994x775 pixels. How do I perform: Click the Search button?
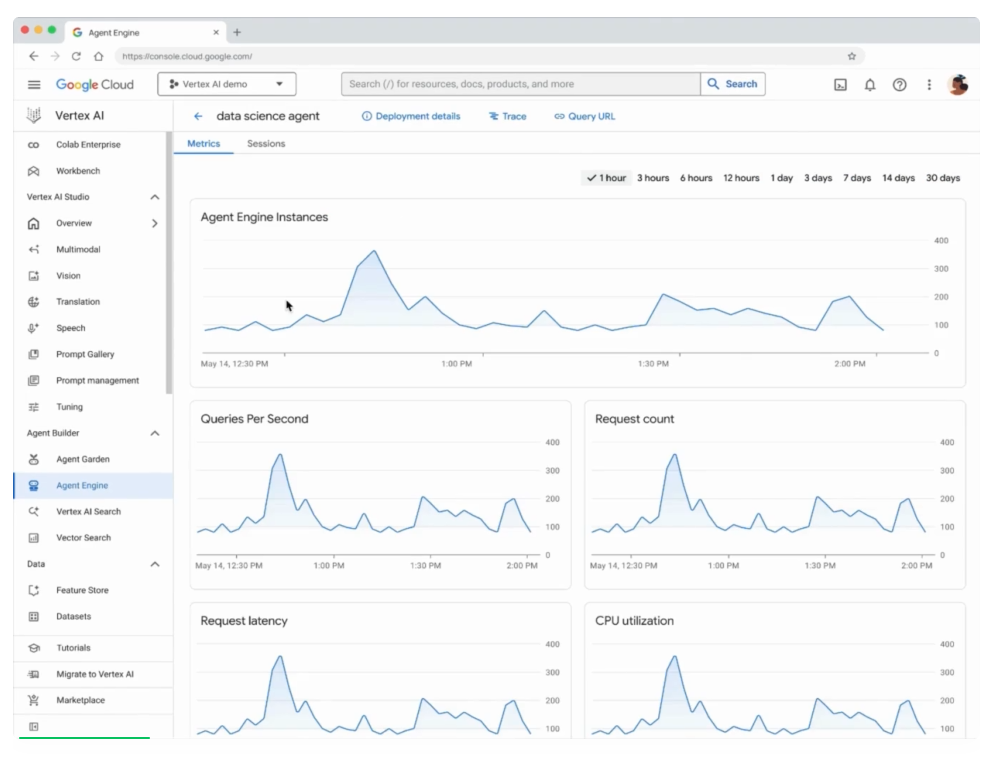click(732, 85)
